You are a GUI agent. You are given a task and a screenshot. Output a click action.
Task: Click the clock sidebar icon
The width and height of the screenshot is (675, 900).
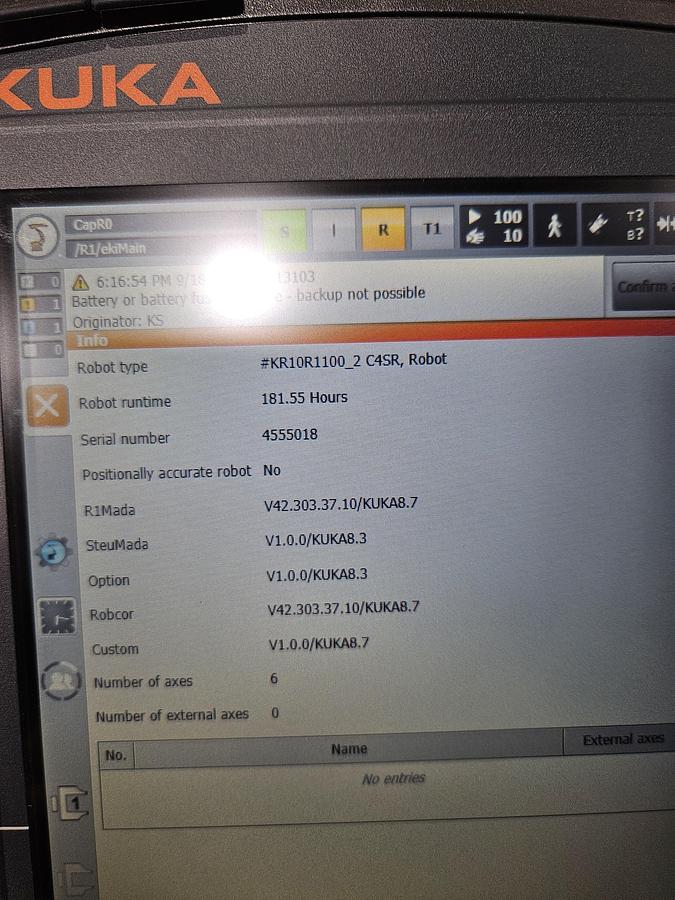coord(57,616)
